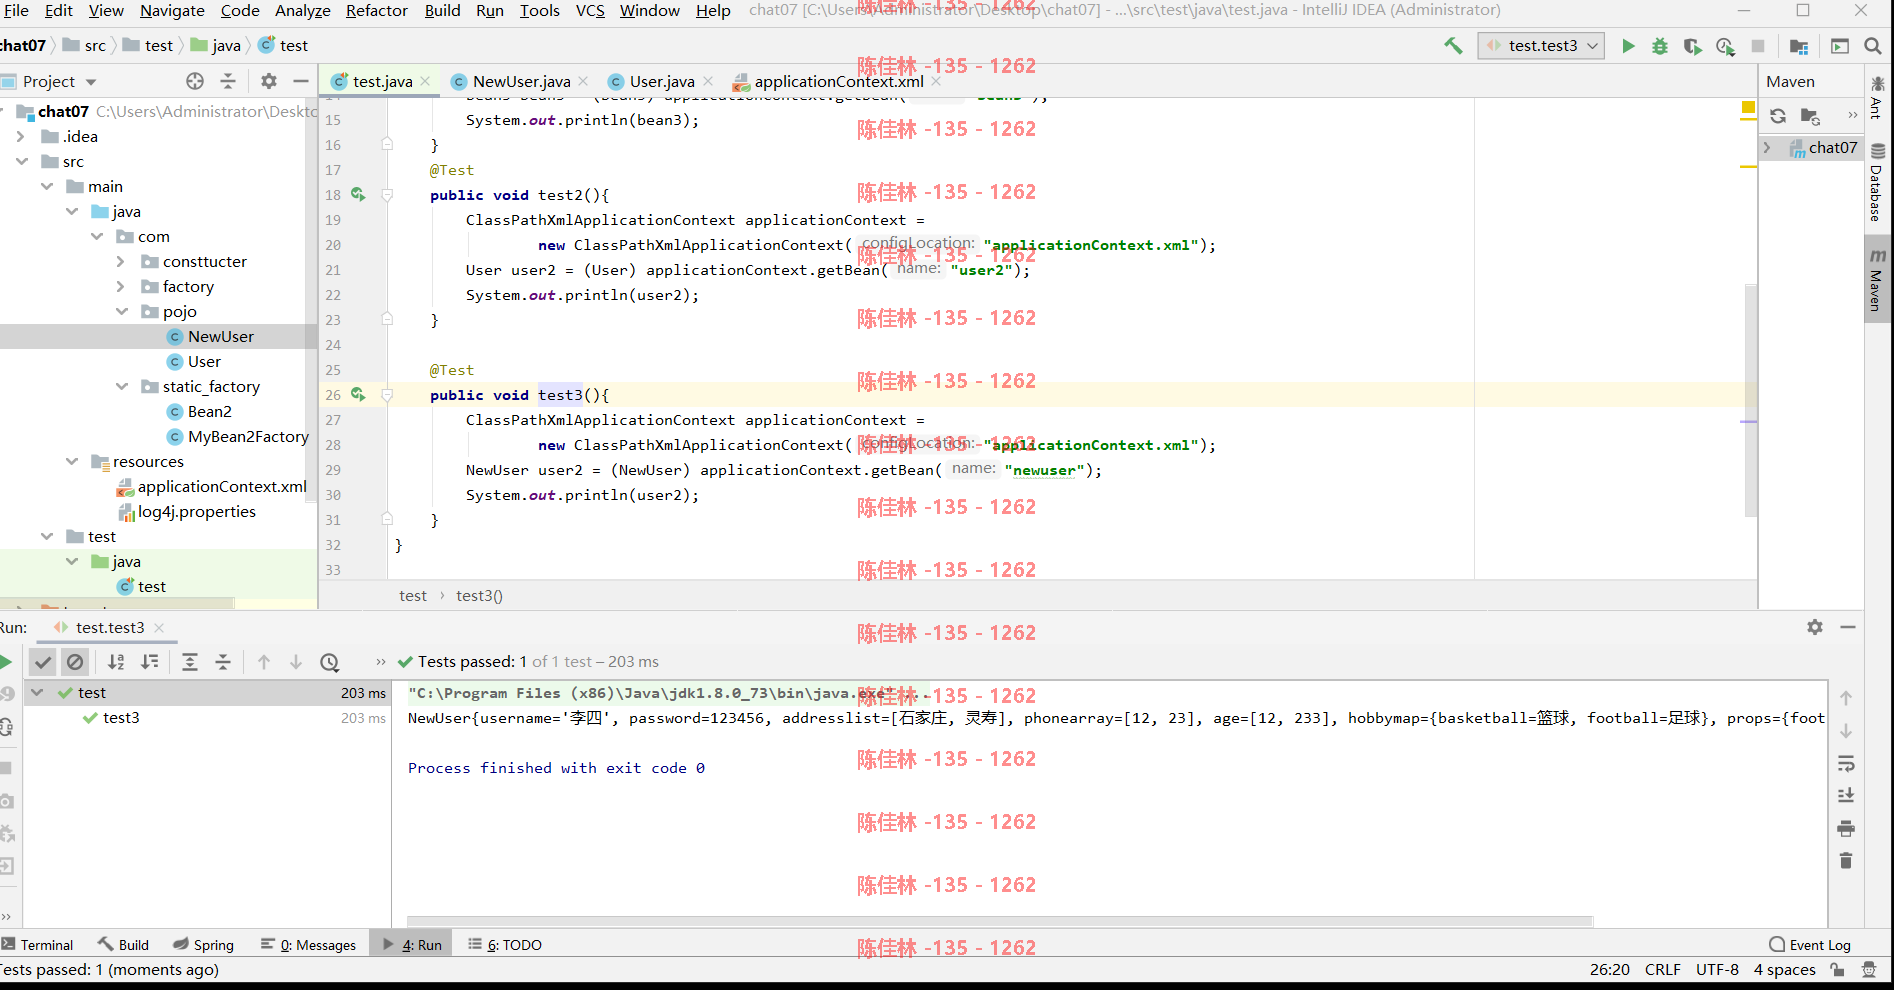Start debugging with the bug icon
The height and width of the screenshot is (990, 1894).
click(x=1660, y=46)
